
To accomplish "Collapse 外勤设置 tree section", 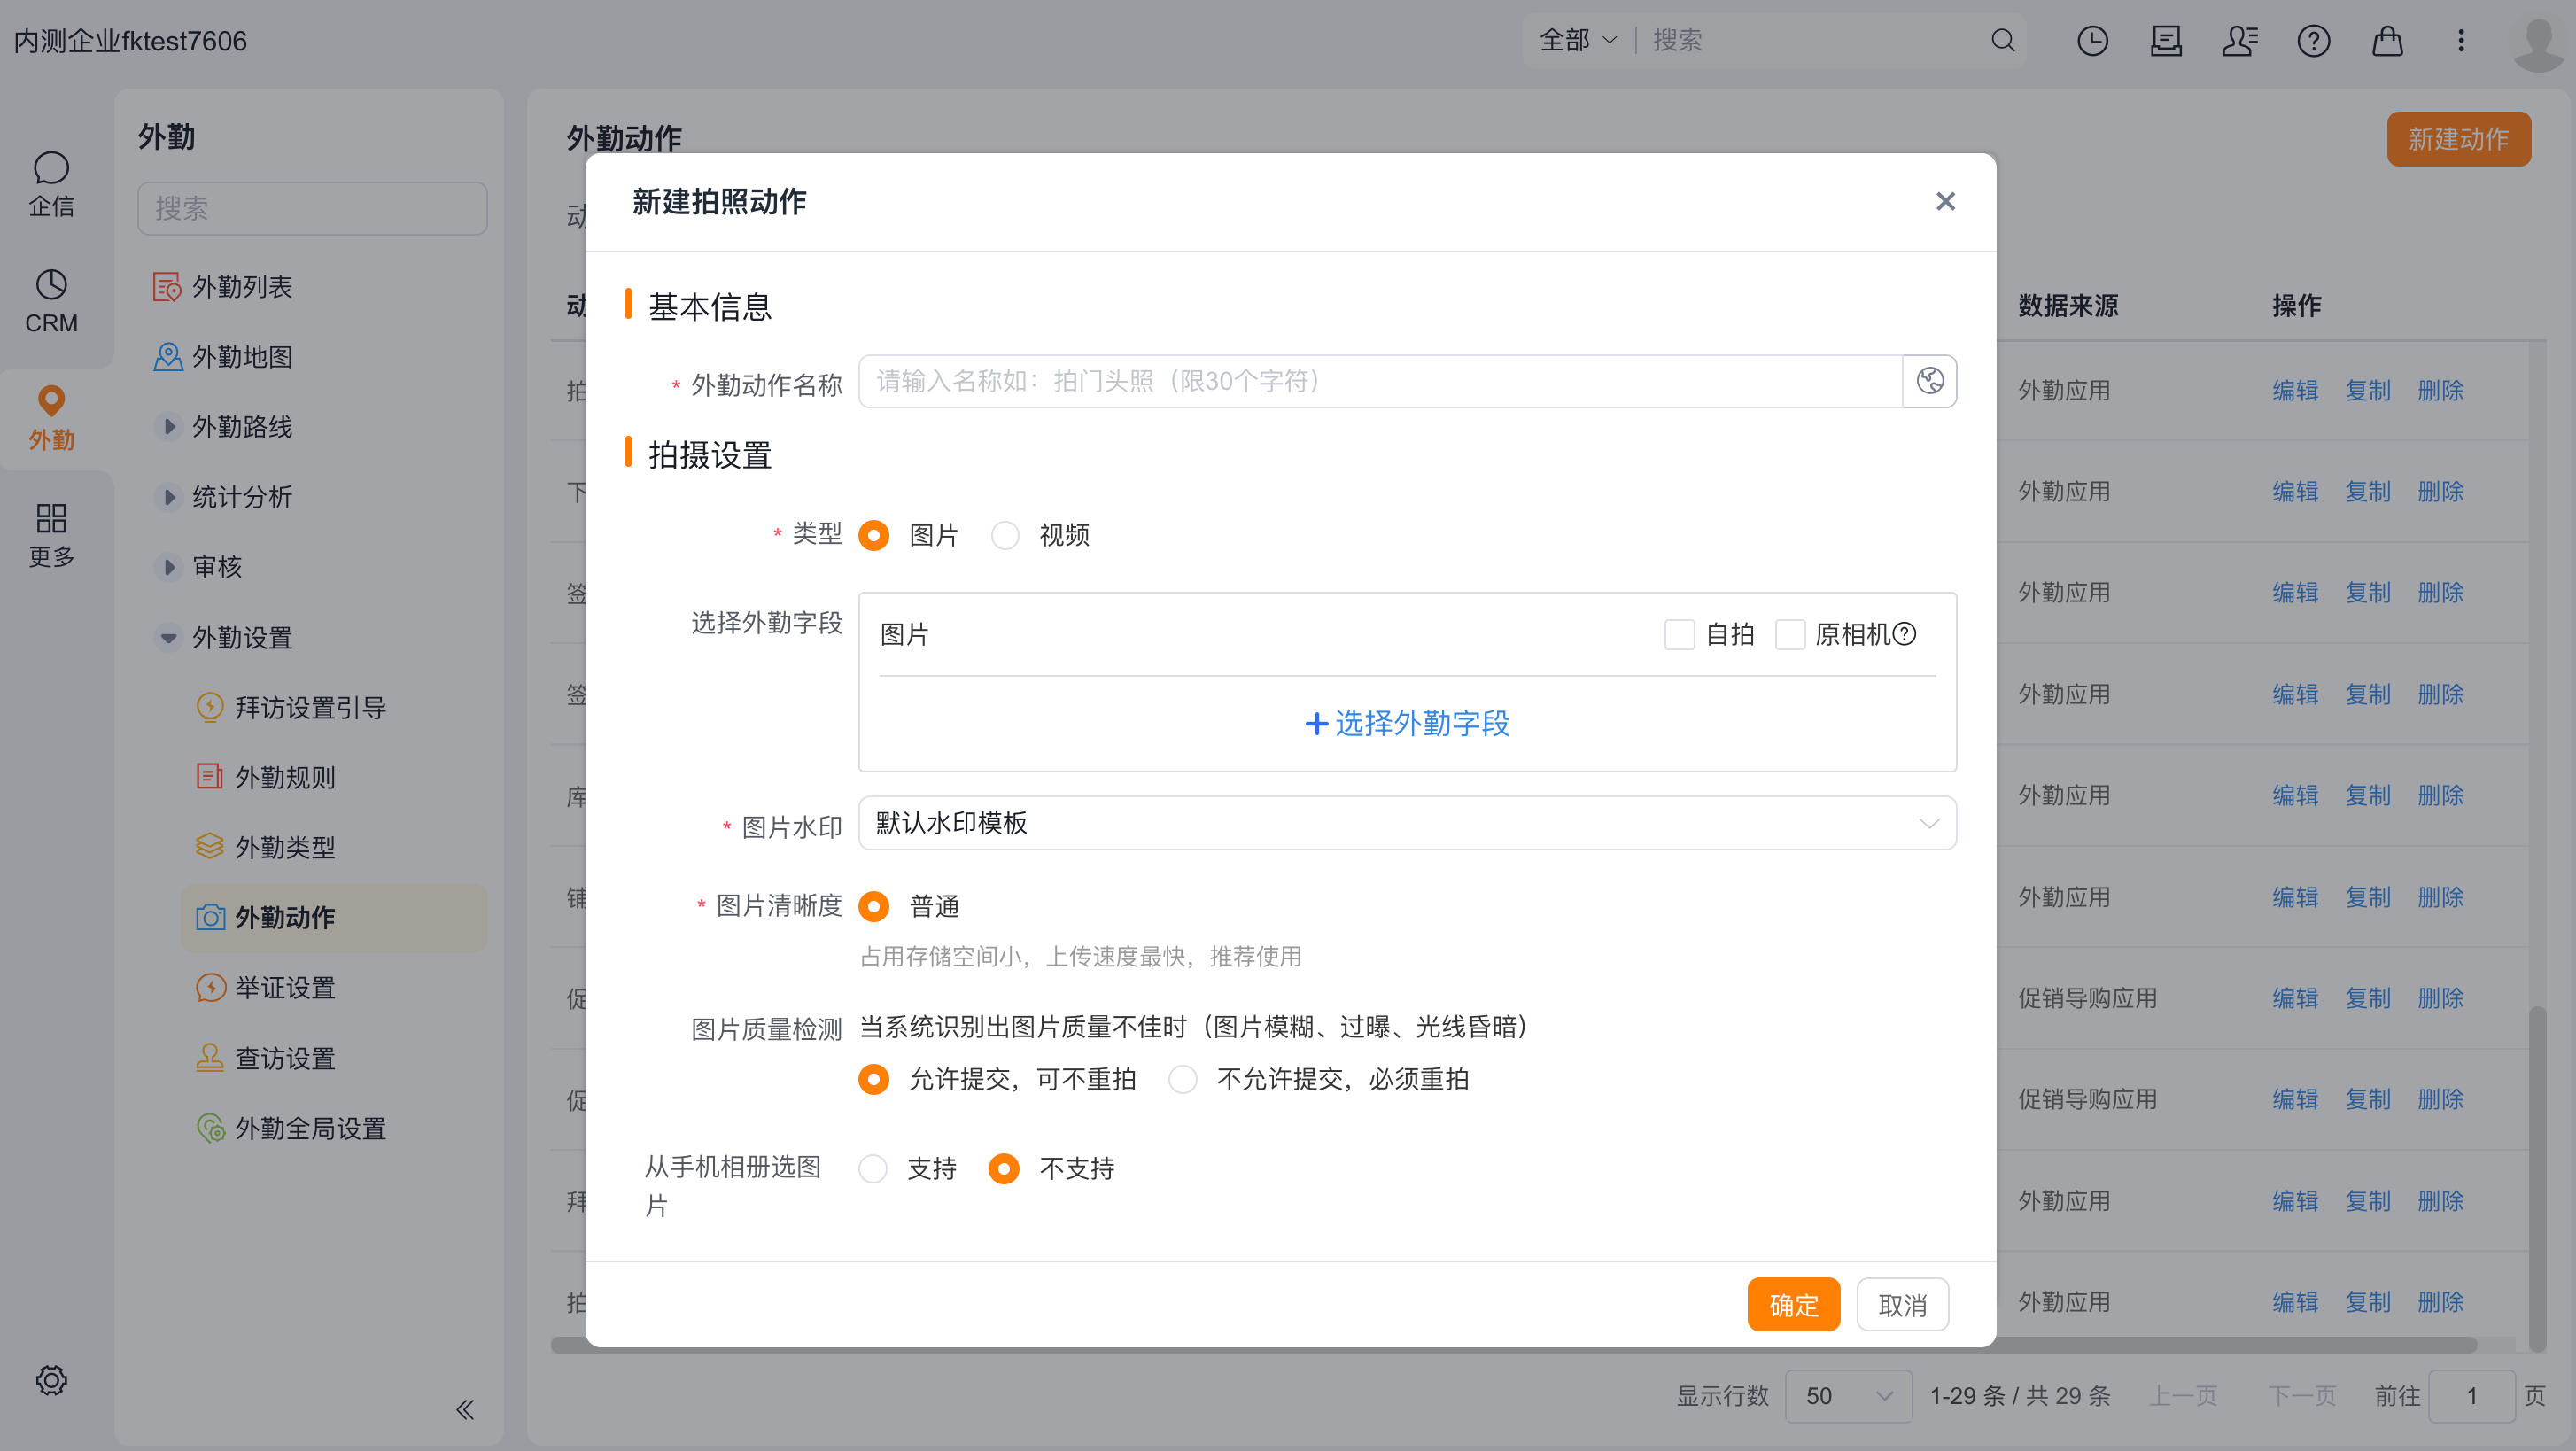I will [168, 638].
